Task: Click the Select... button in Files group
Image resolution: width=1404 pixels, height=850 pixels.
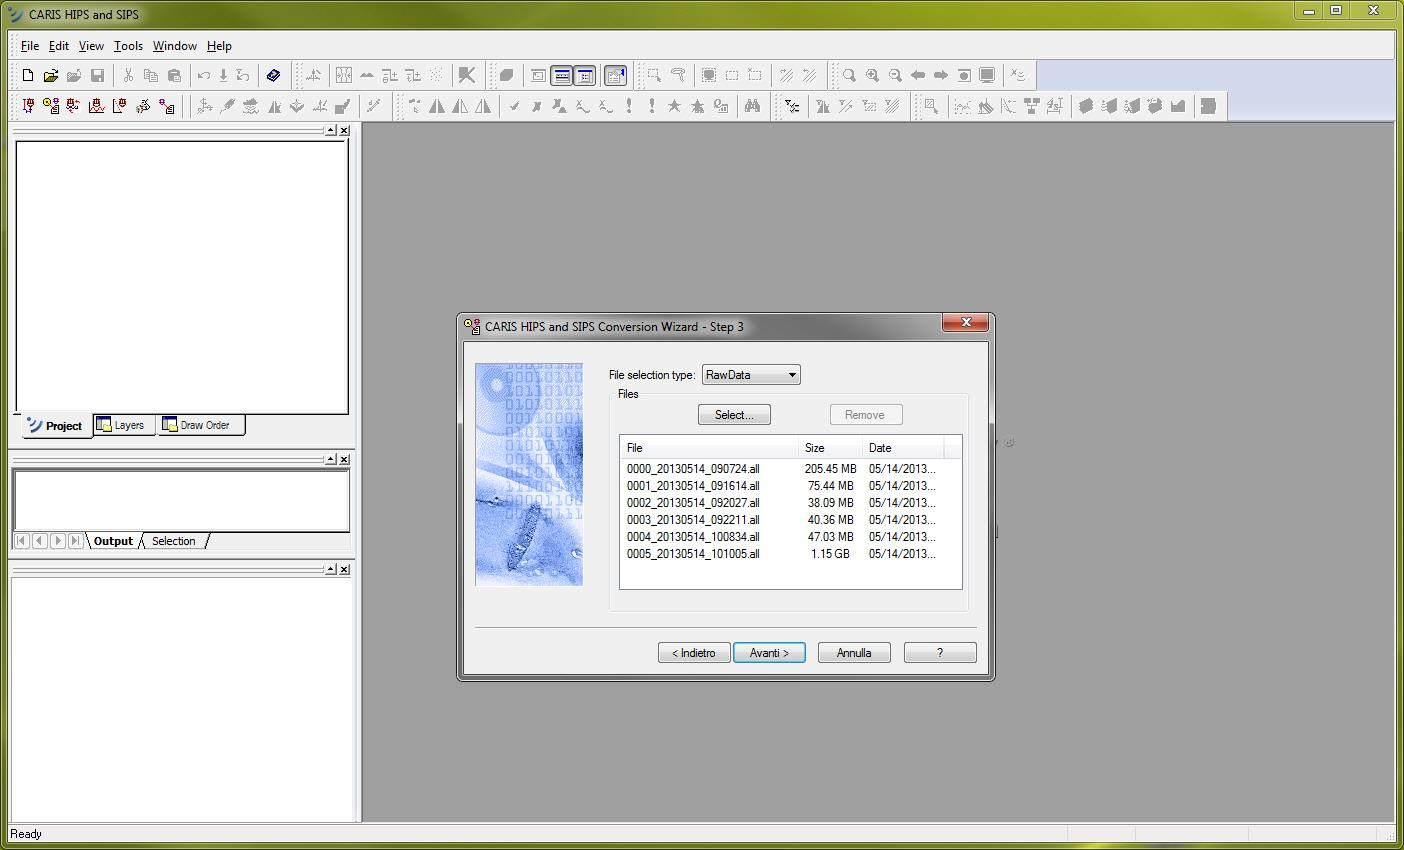Action: 734,415
